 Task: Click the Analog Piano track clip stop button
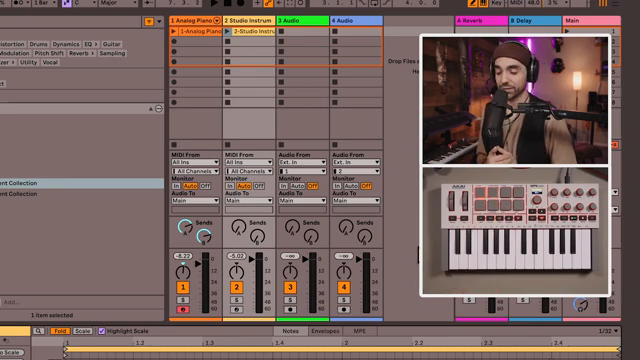point(174,144)
